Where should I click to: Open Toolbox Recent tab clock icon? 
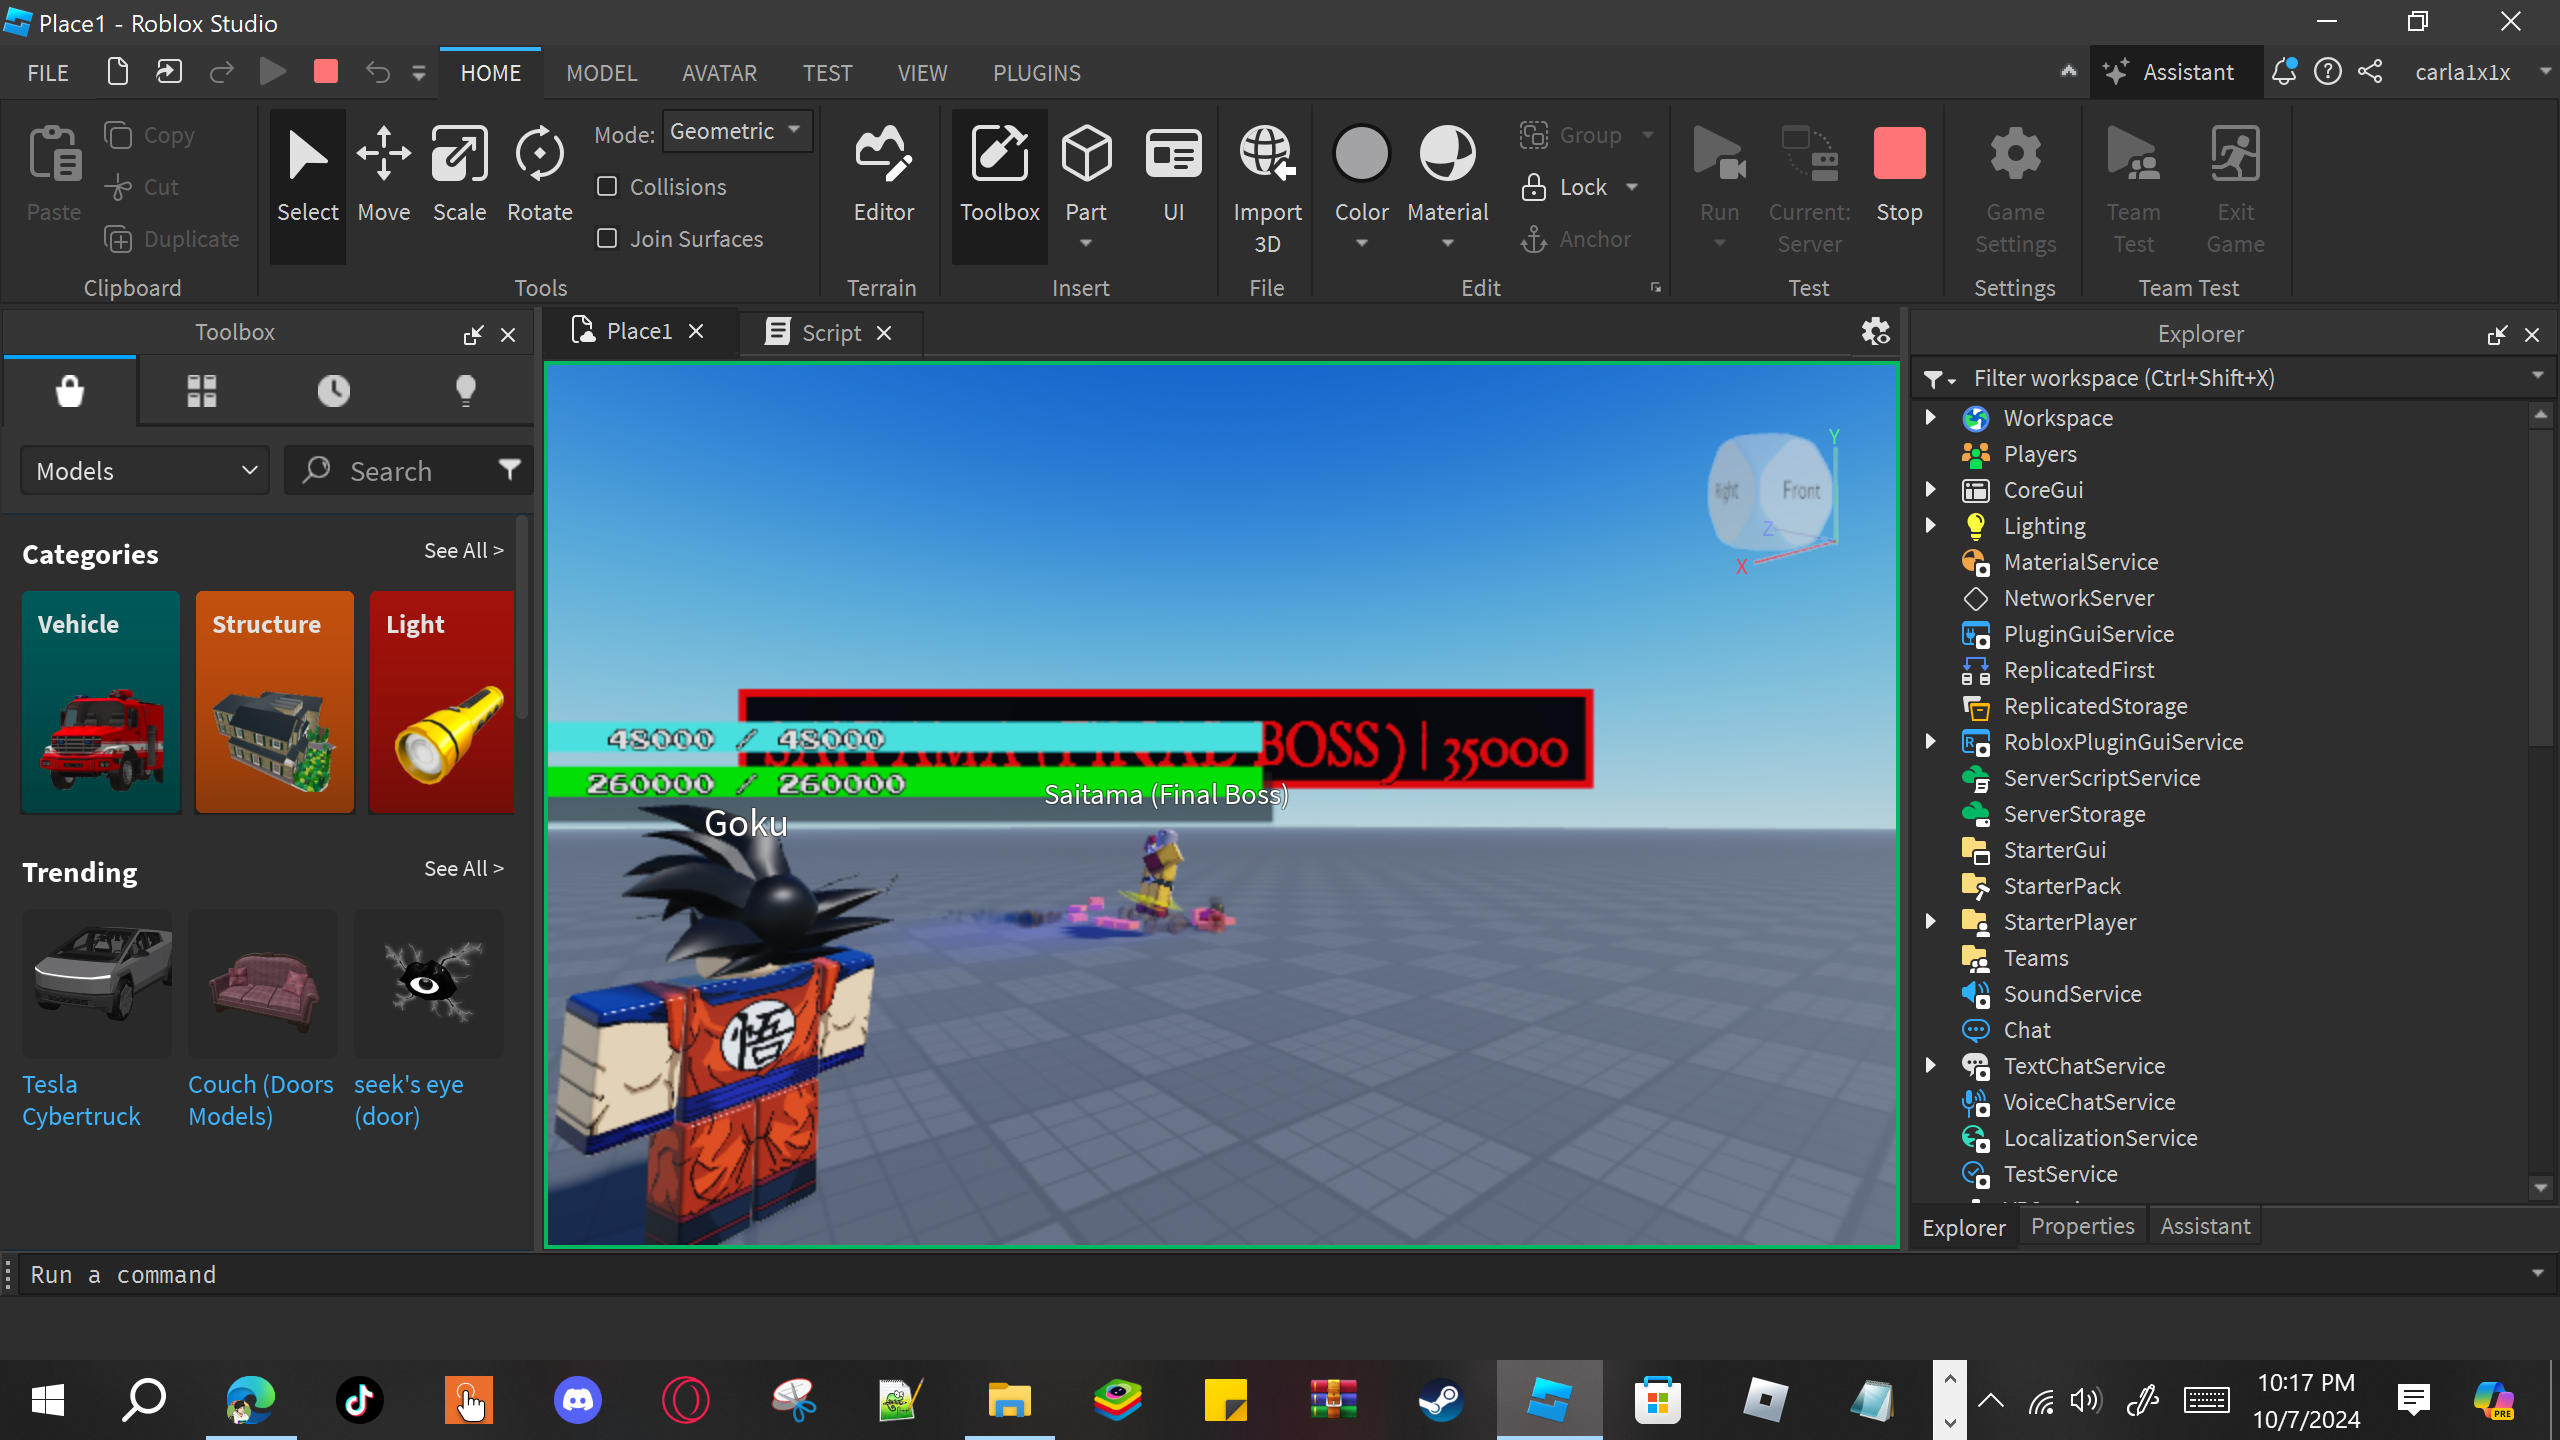pos(333,391)
